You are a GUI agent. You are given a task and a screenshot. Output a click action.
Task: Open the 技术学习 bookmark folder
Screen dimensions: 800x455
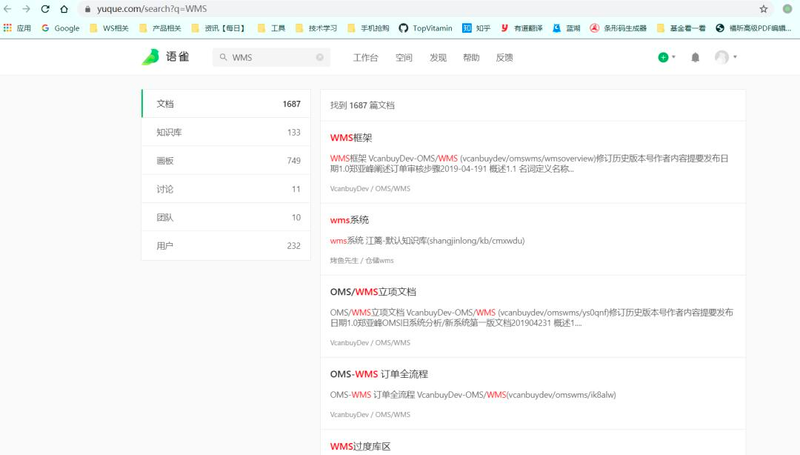pos(315,28)
